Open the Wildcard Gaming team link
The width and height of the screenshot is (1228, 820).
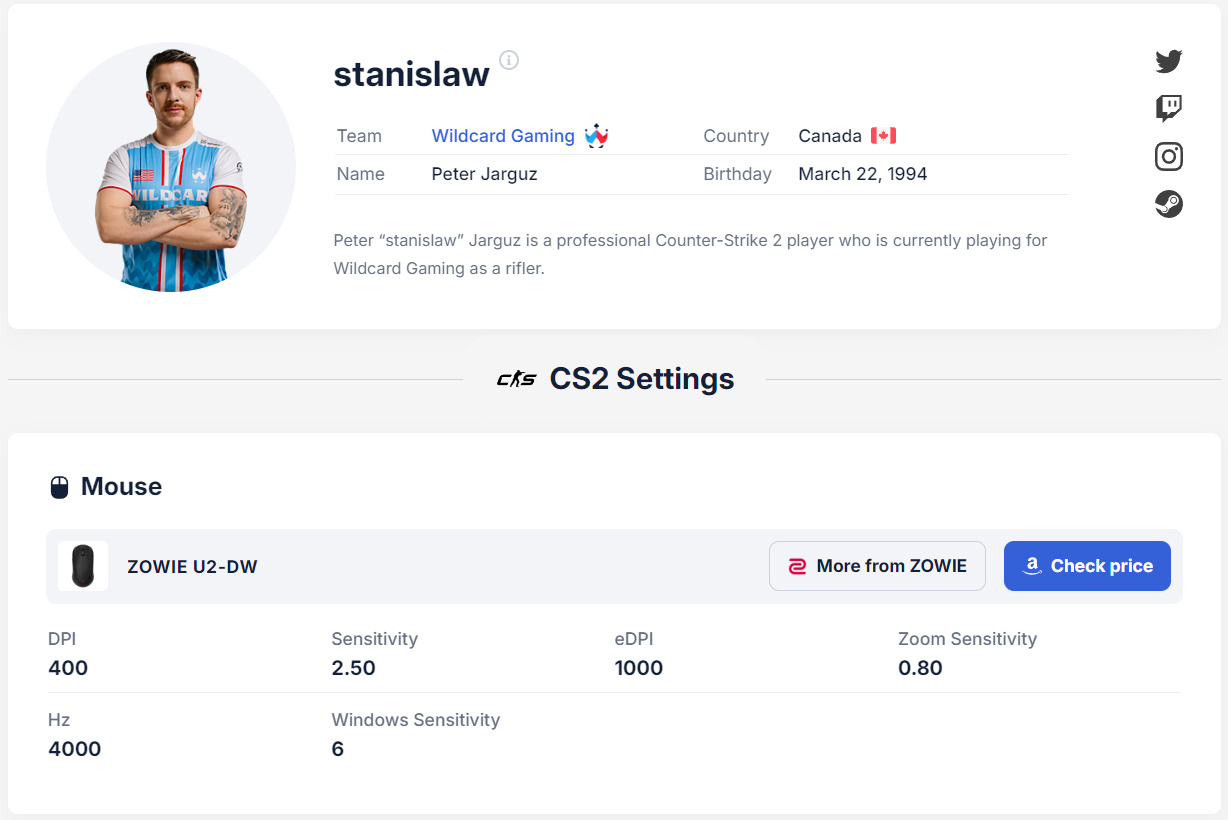503,136
